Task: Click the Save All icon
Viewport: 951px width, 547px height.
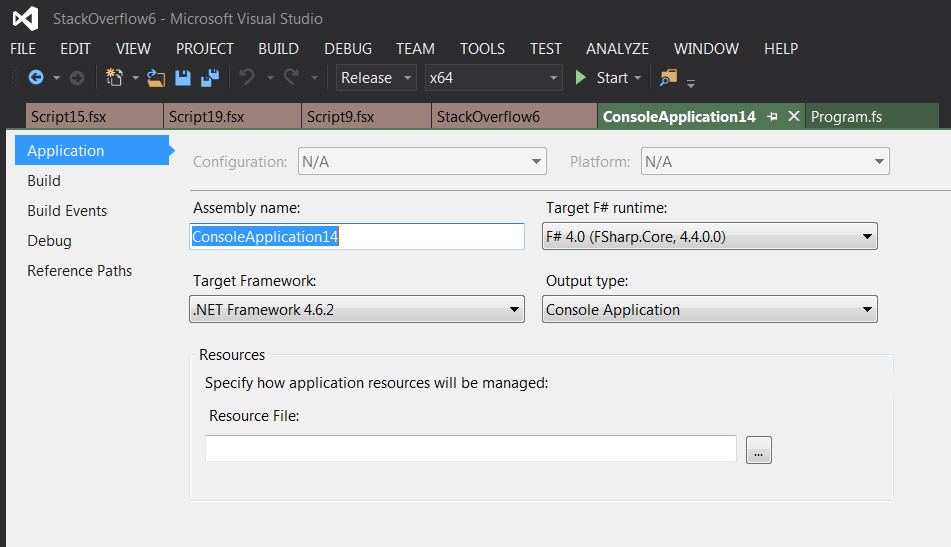Action: [x=210, y=78]
